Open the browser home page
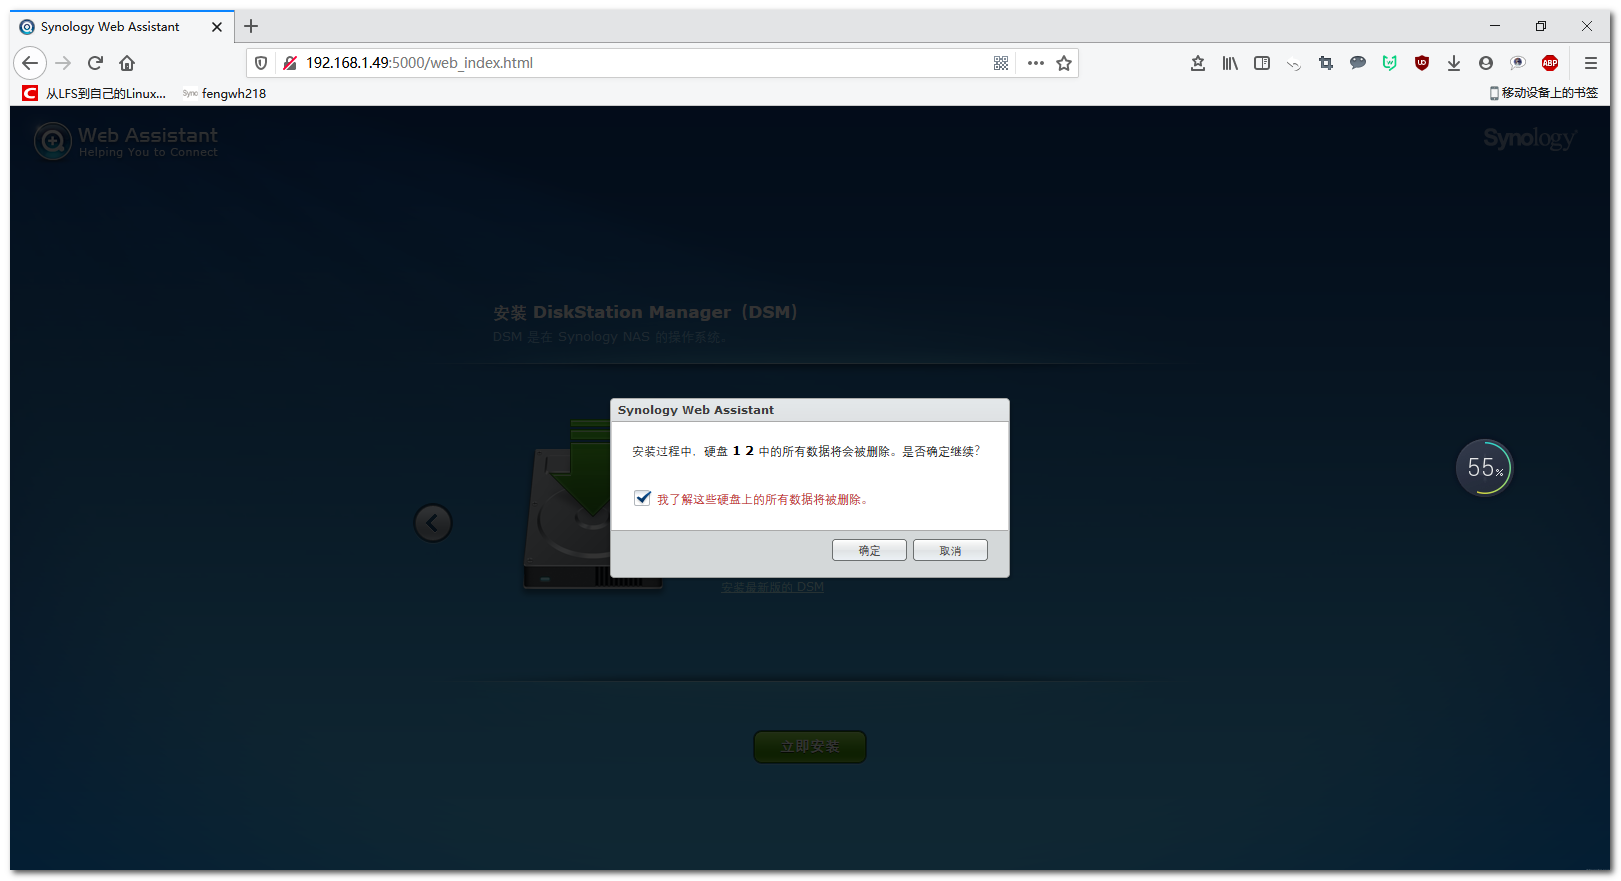The height and width of the screenshot is (881, 1621). point(127,63)
